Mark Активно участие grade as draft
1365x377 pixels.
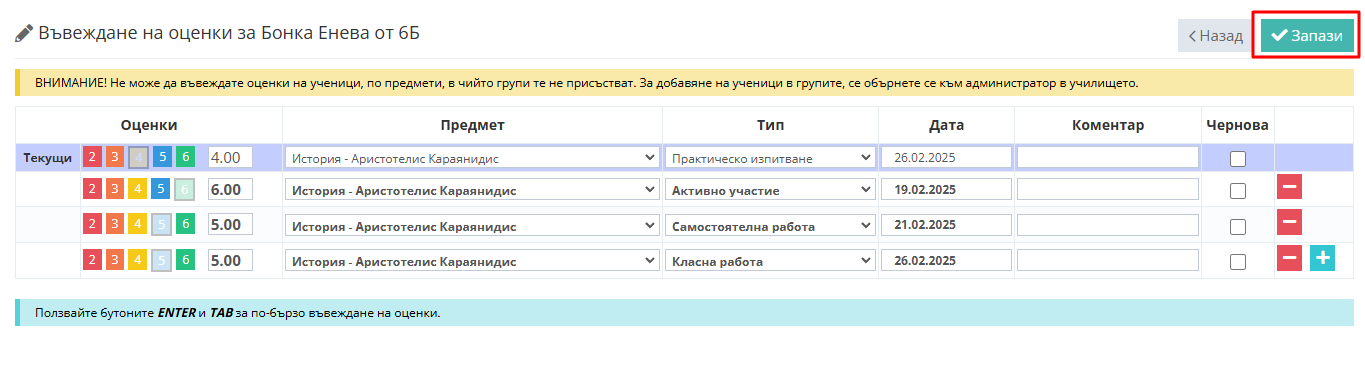tap(1238, 191)
